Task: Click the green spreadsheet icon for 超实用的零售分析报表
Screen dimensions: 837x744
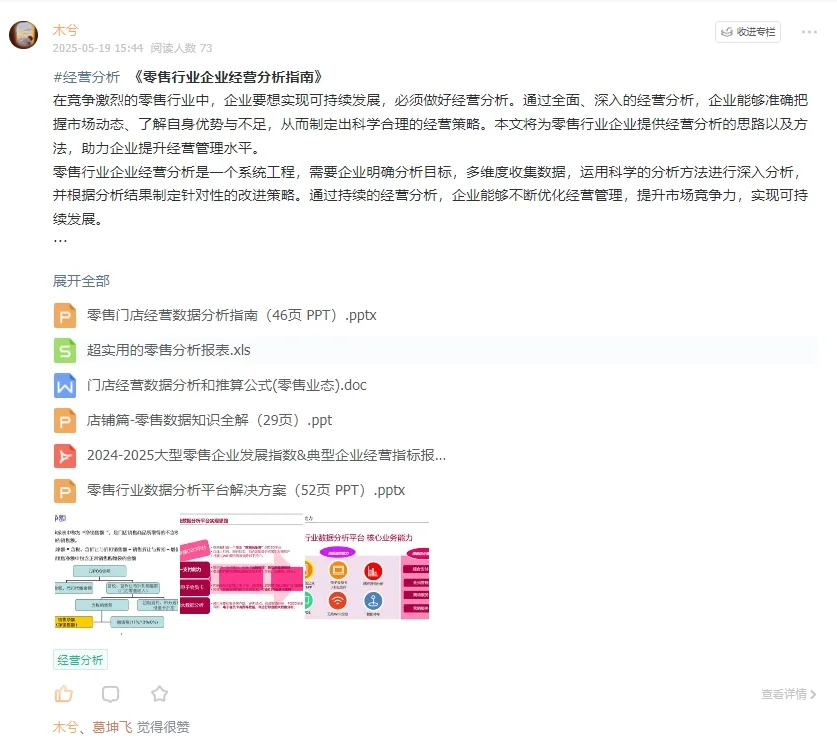Action: [65, 350]
